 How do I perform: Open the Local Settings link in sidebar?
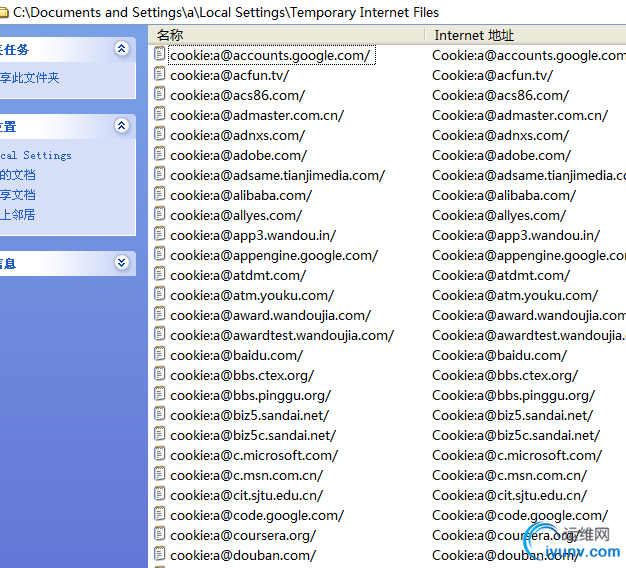36,155
